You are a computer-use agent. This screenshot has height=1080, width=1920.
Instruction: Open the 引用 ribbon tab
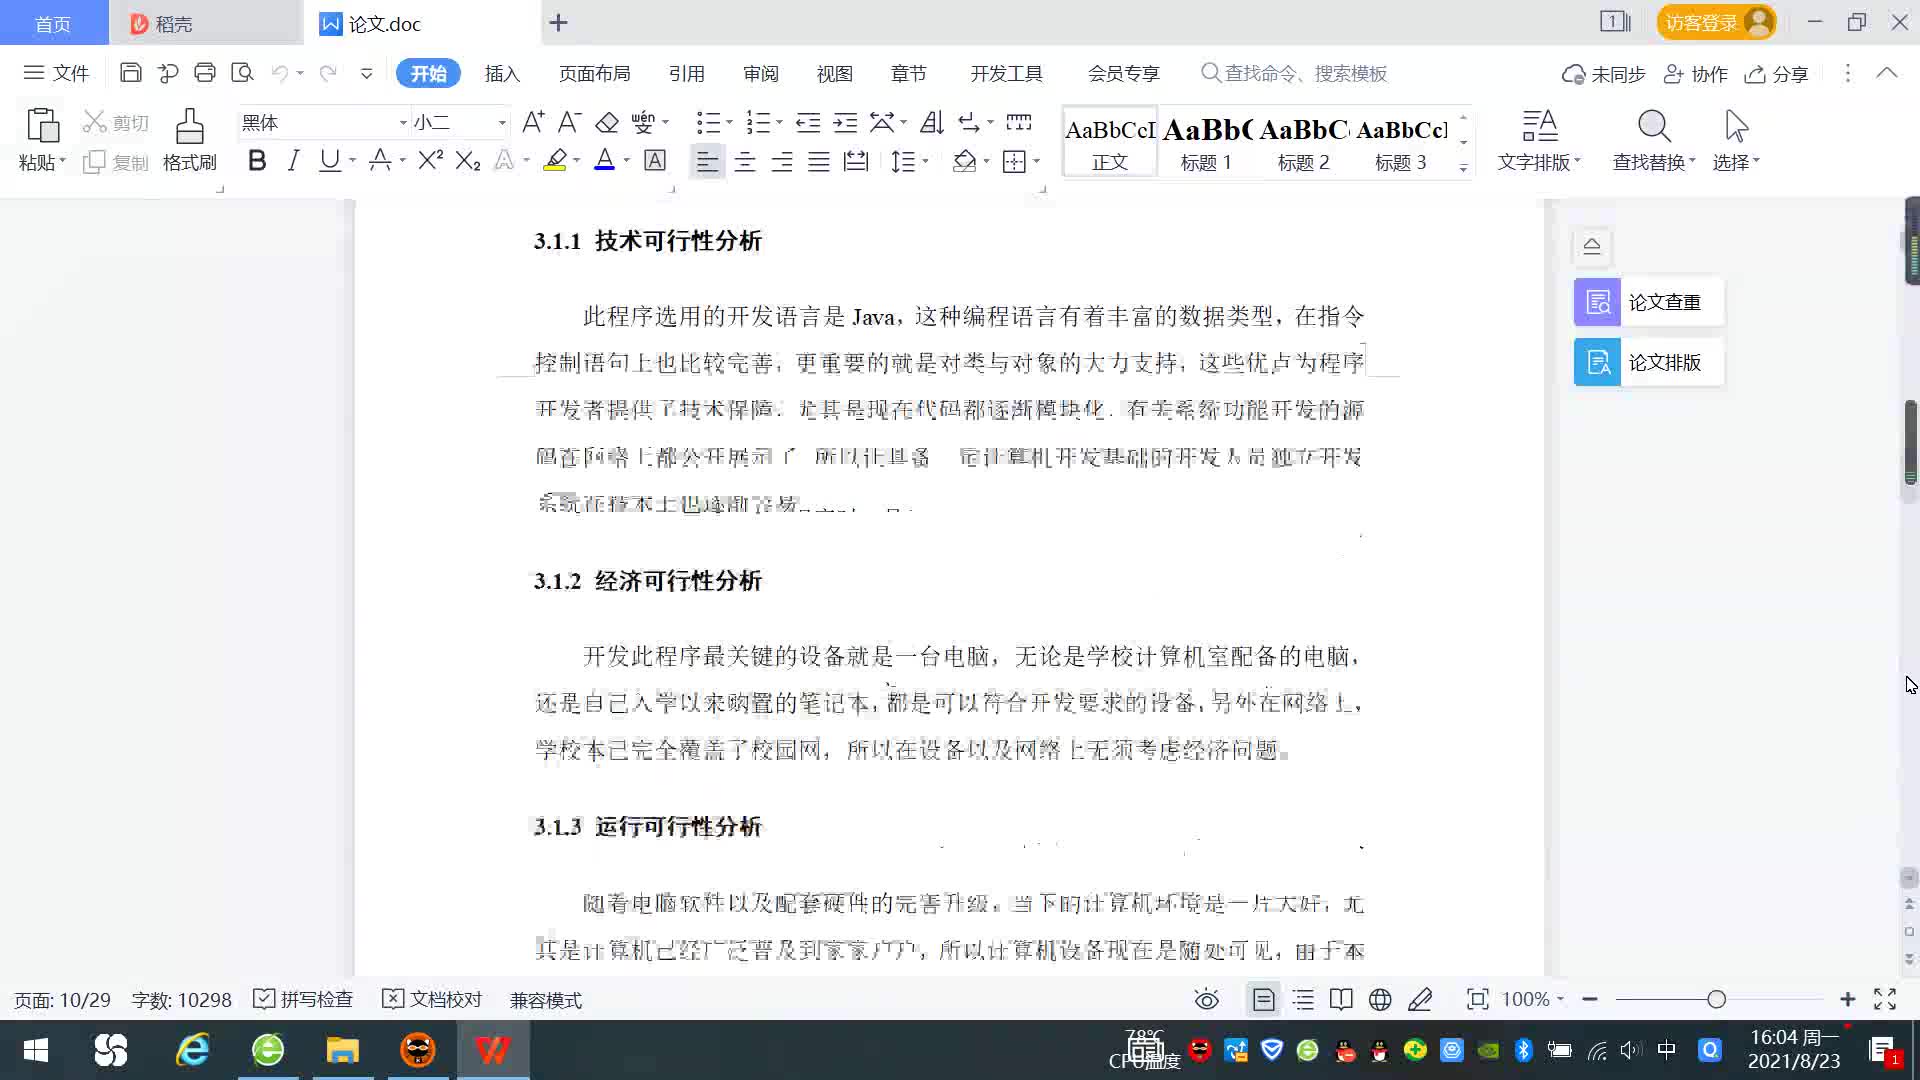tap(686, 74)
